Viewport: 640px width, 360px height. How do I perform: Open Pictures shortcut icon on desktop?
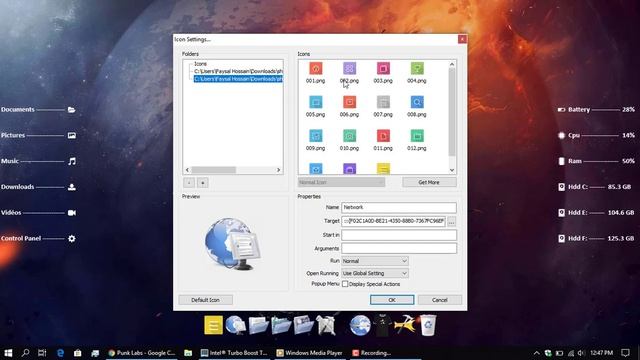pyautogui.click(x=71, y=136)
